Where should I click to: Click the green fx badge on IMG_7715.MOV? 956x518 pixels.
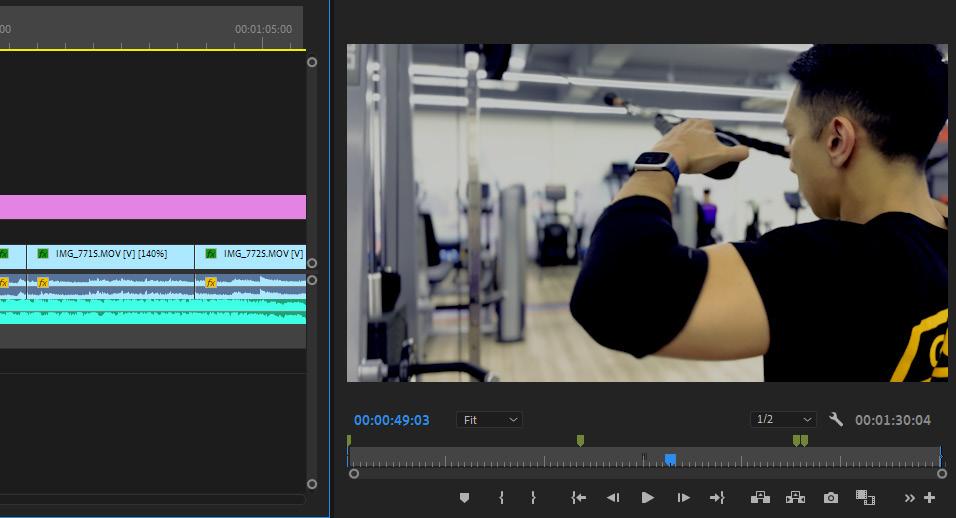click(43, 253)
